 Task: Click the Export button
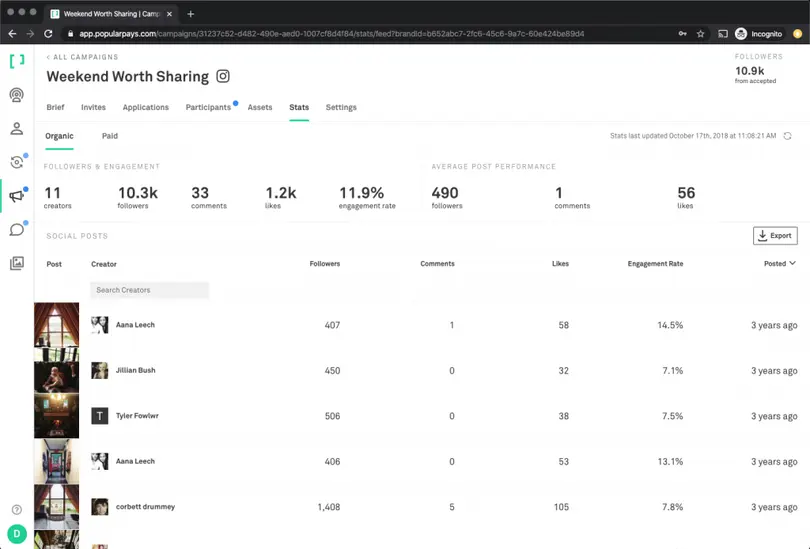775,236
